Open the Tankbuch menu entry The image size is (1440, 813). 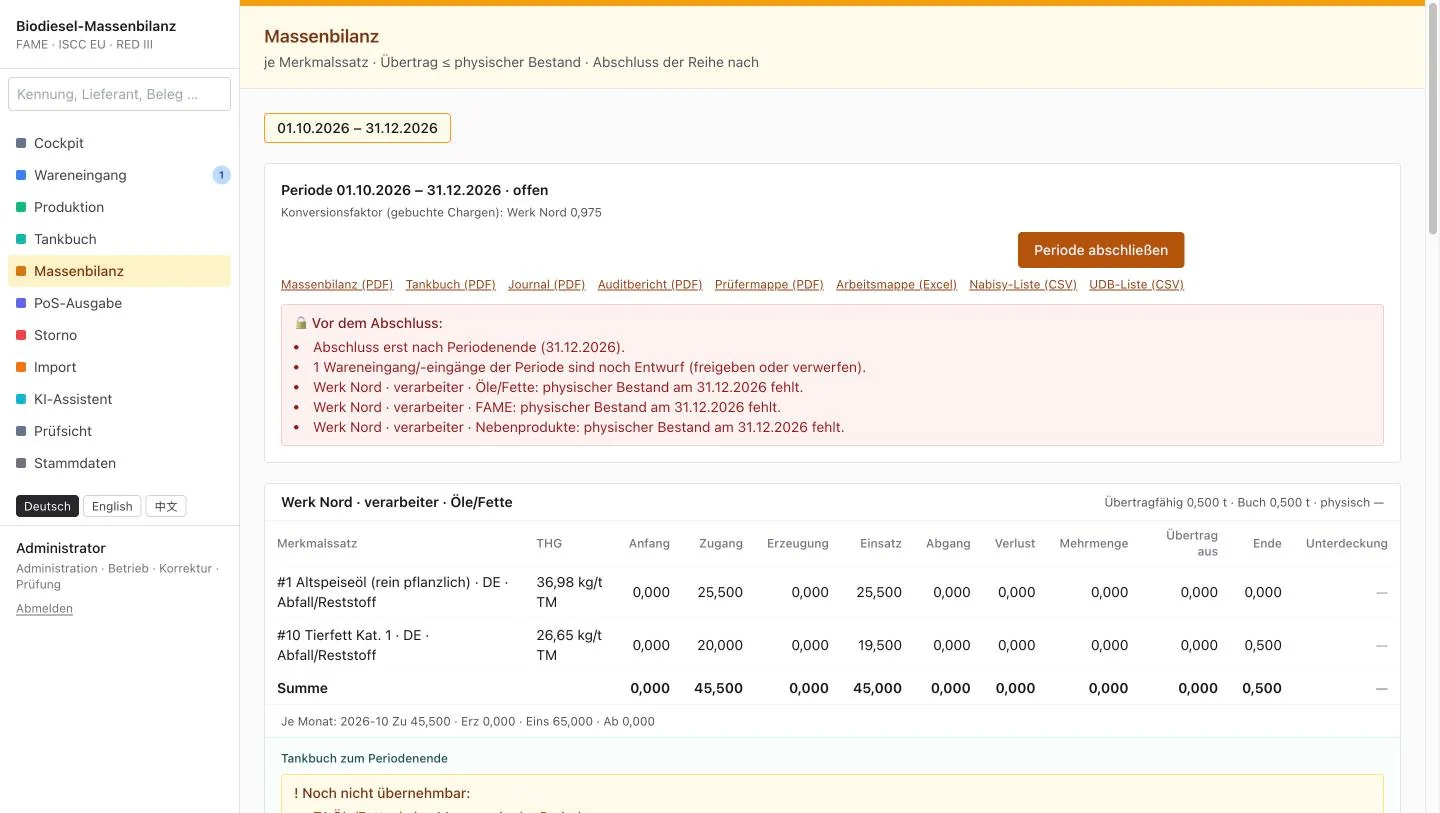coord(119,239)
